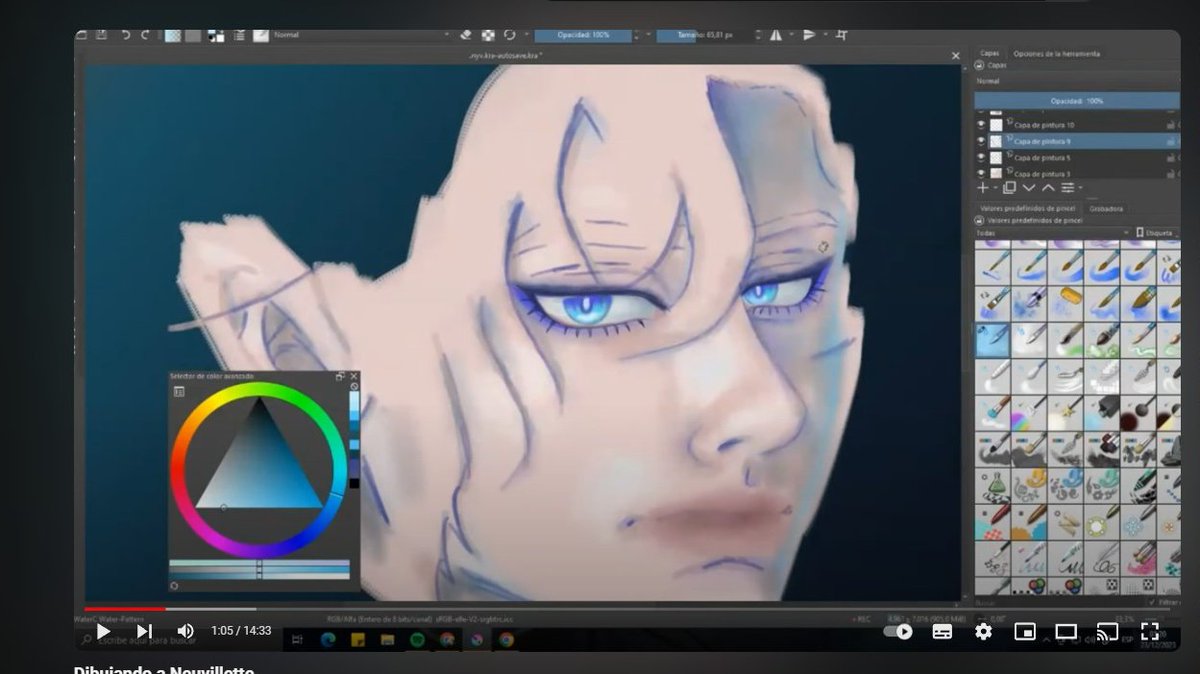
Task: Click the gradient shade selector bar below wheel
Action: click(x=259, y=569)
